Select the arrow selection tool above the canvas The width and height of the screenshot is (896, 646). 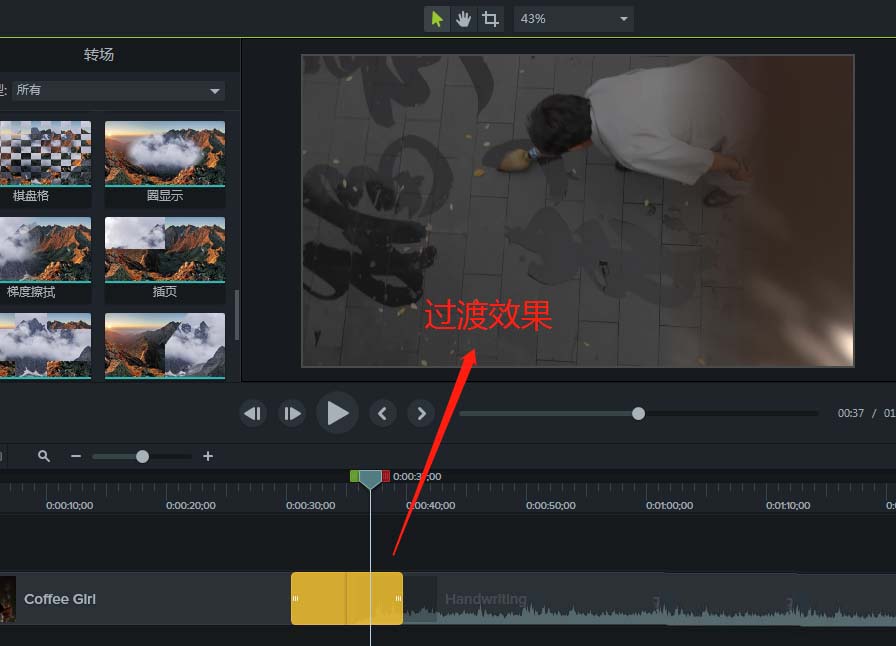tap(435, 18)
